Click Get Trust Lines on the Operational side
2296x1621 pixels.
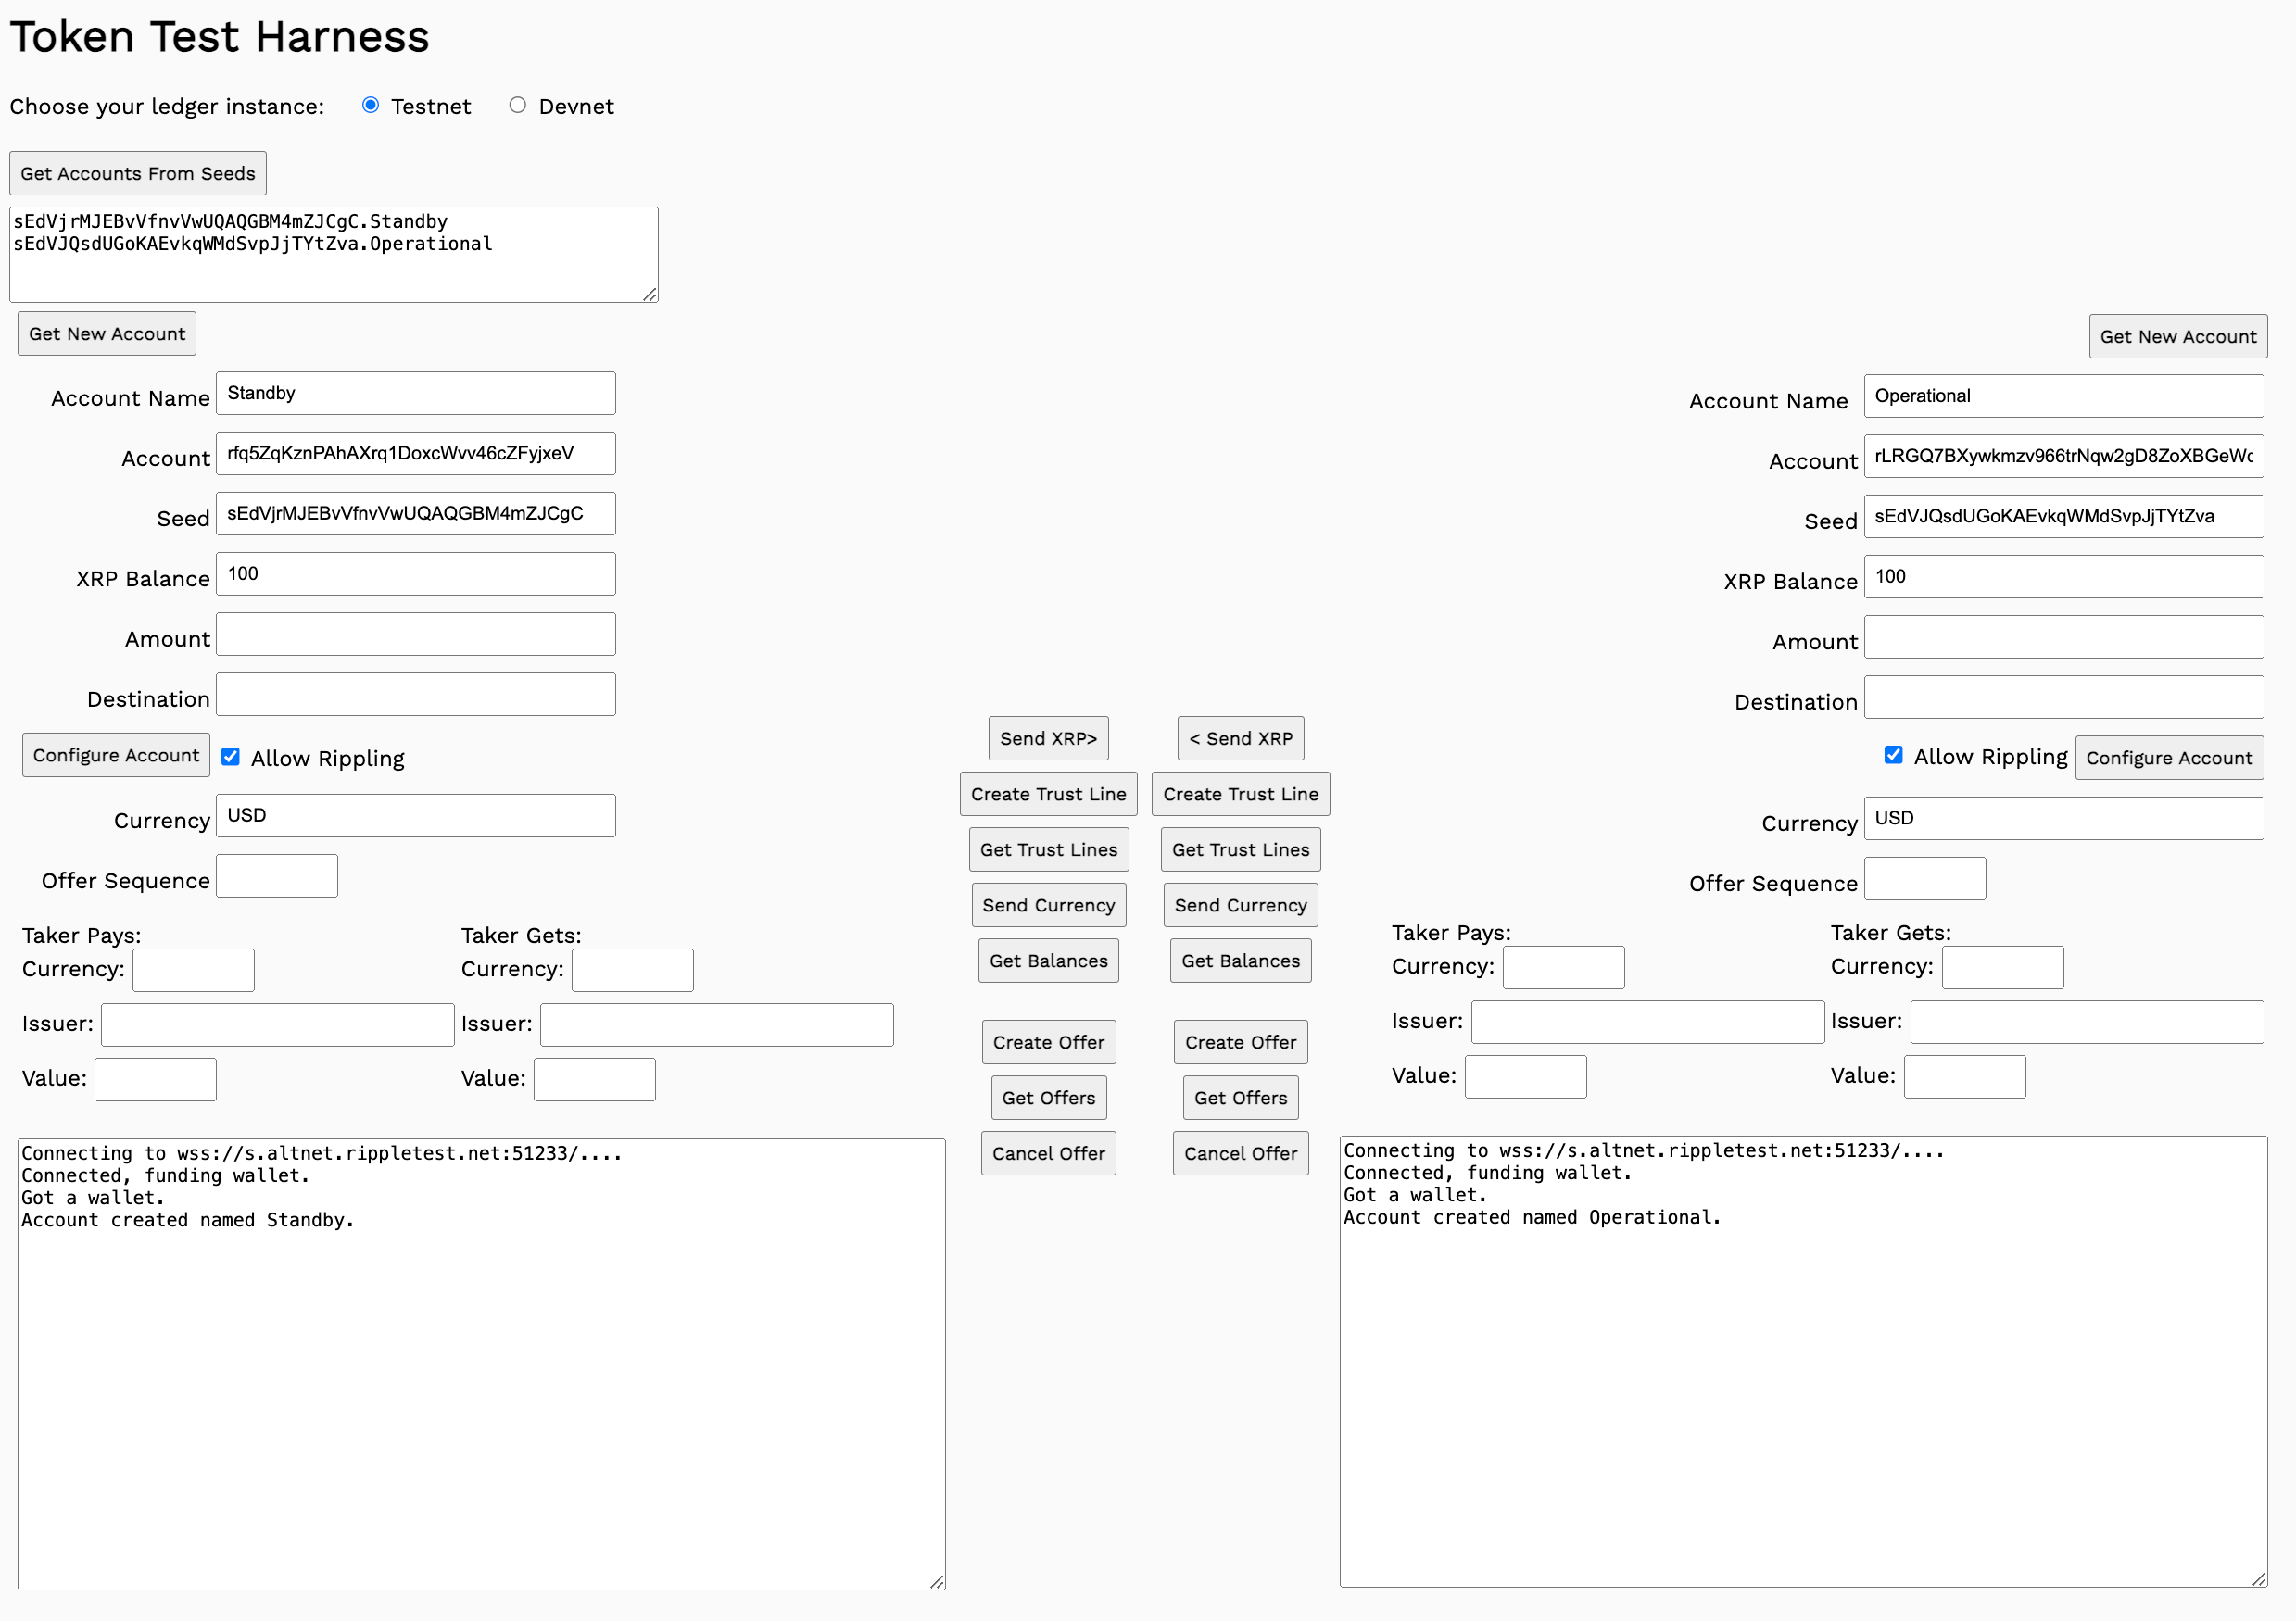coord(1240,849)
